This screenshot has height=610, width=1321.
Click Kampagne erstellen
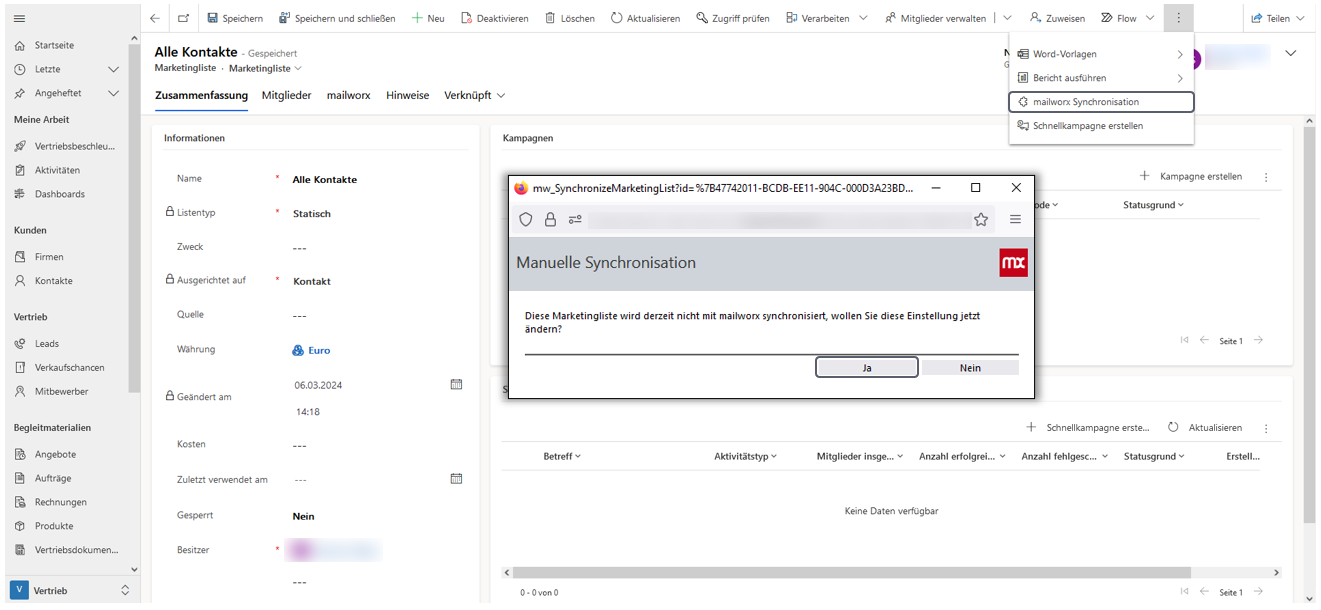[1191, 176]
